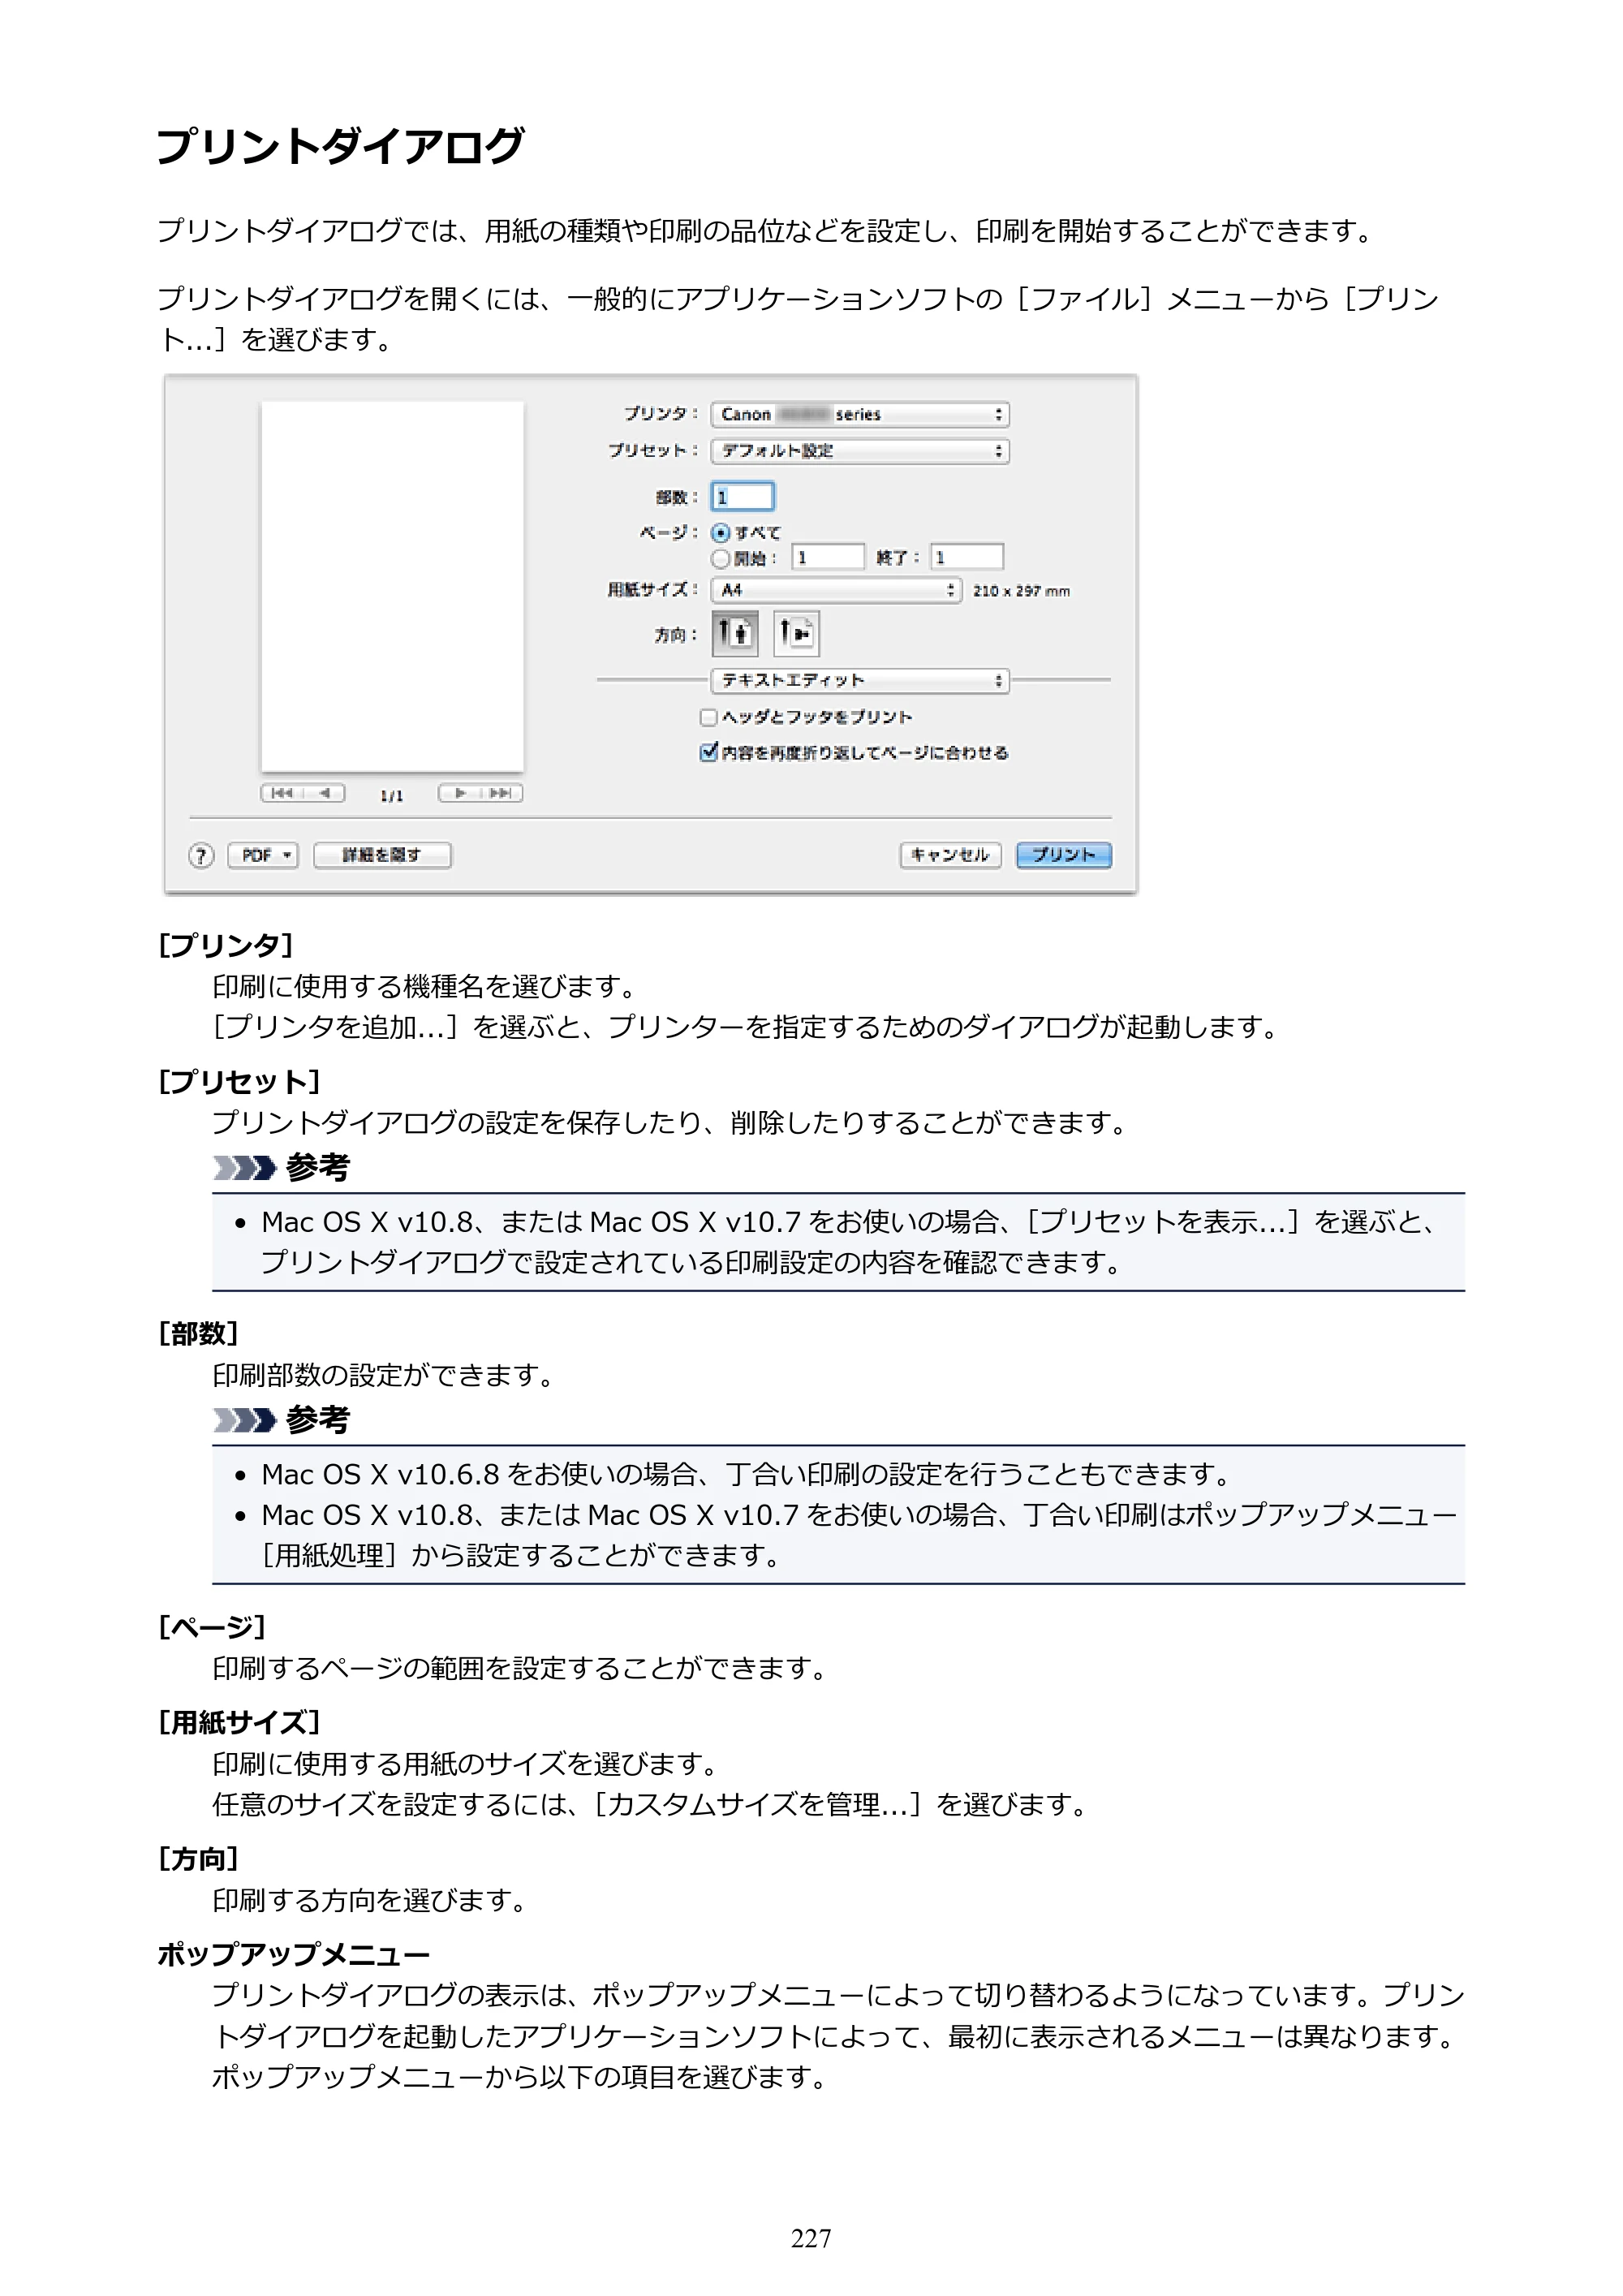
Task: Click the 1/1 page counter text
Action: [392, 795]
